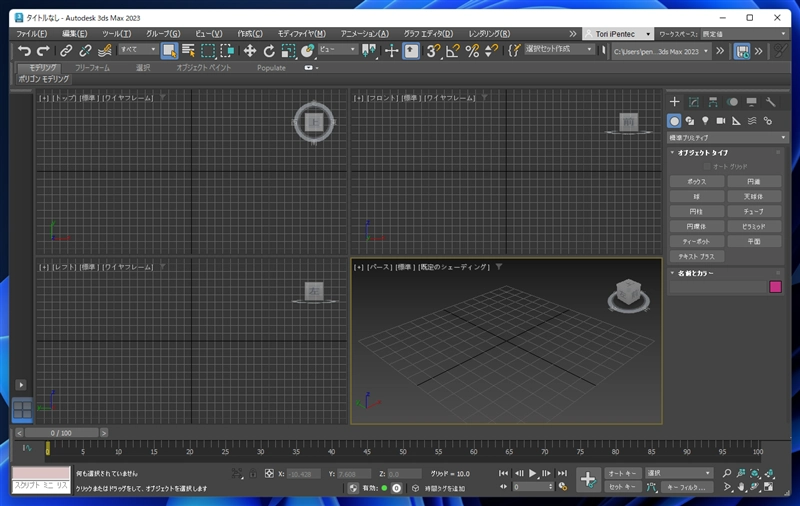Open Select by Name list icon
Viewport: 800px width, 506px height.
[x=188, y=50]
